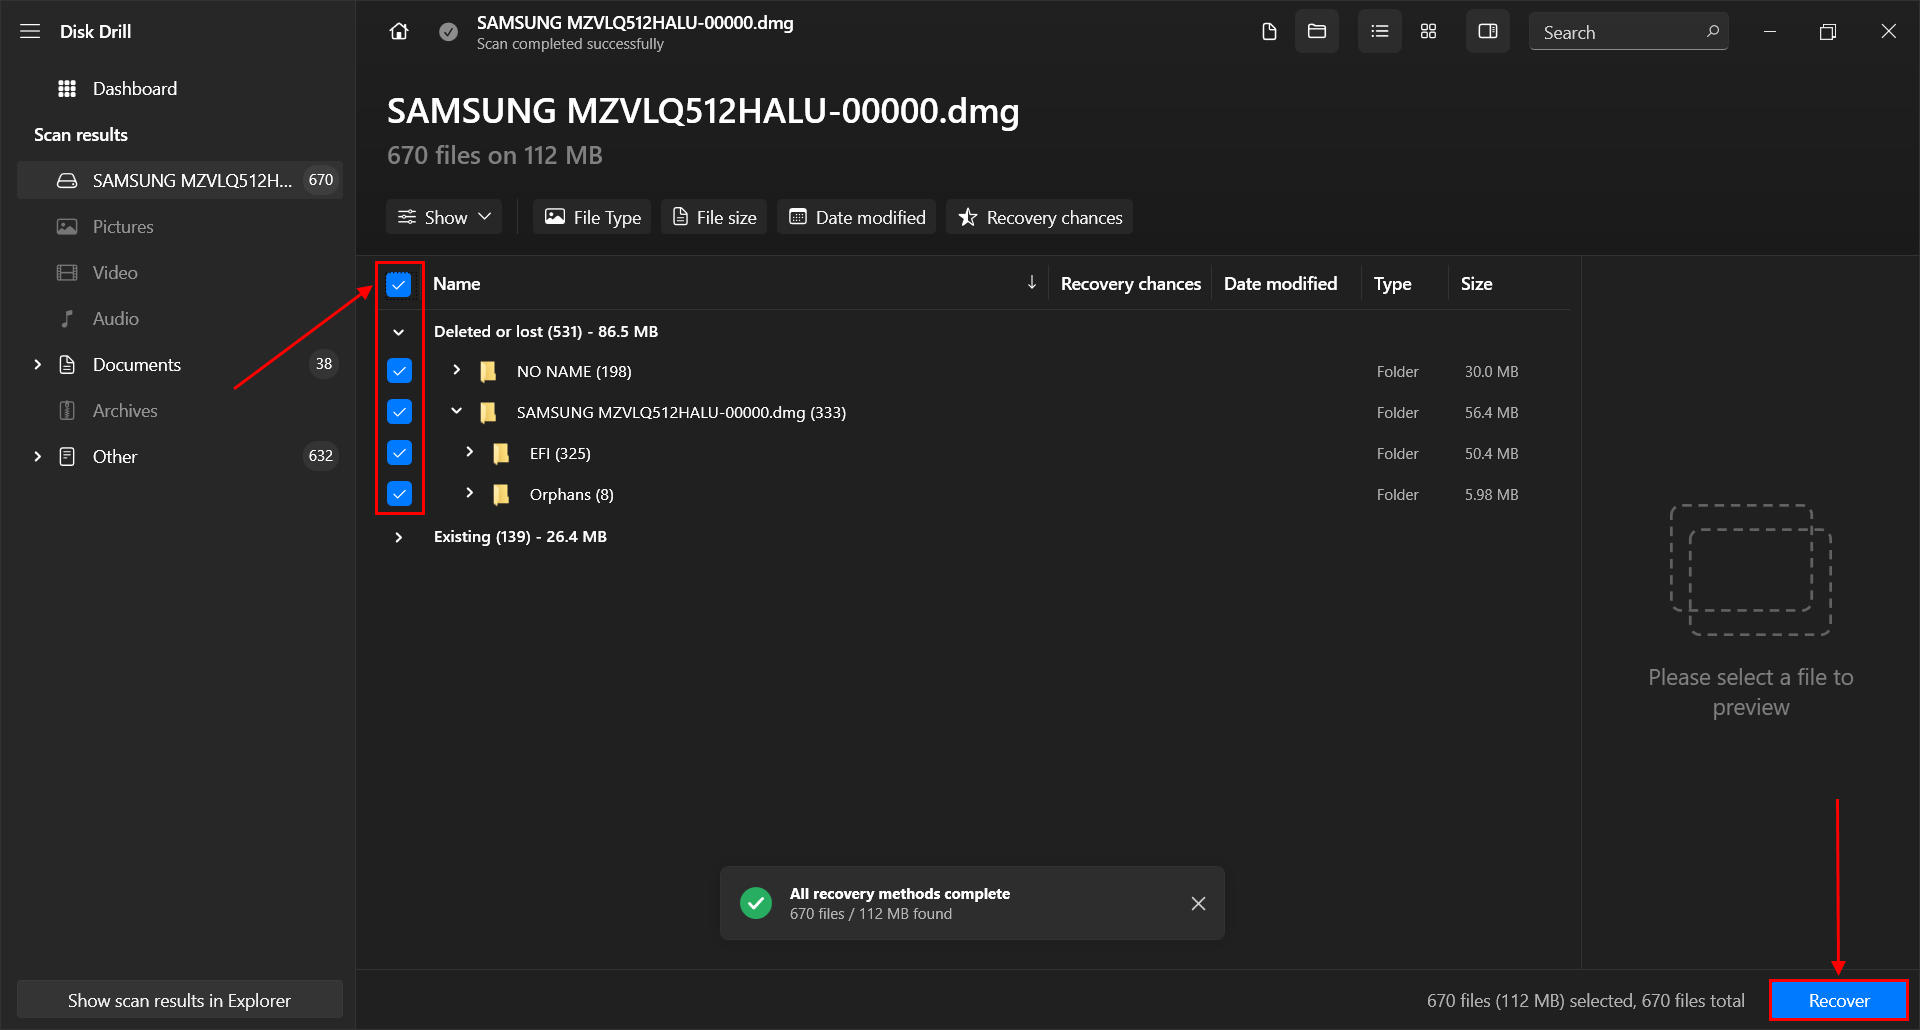Click the 30.0 MB size value
1920x1030 pixels.
pyautogui.click(x=1492, y=372)
